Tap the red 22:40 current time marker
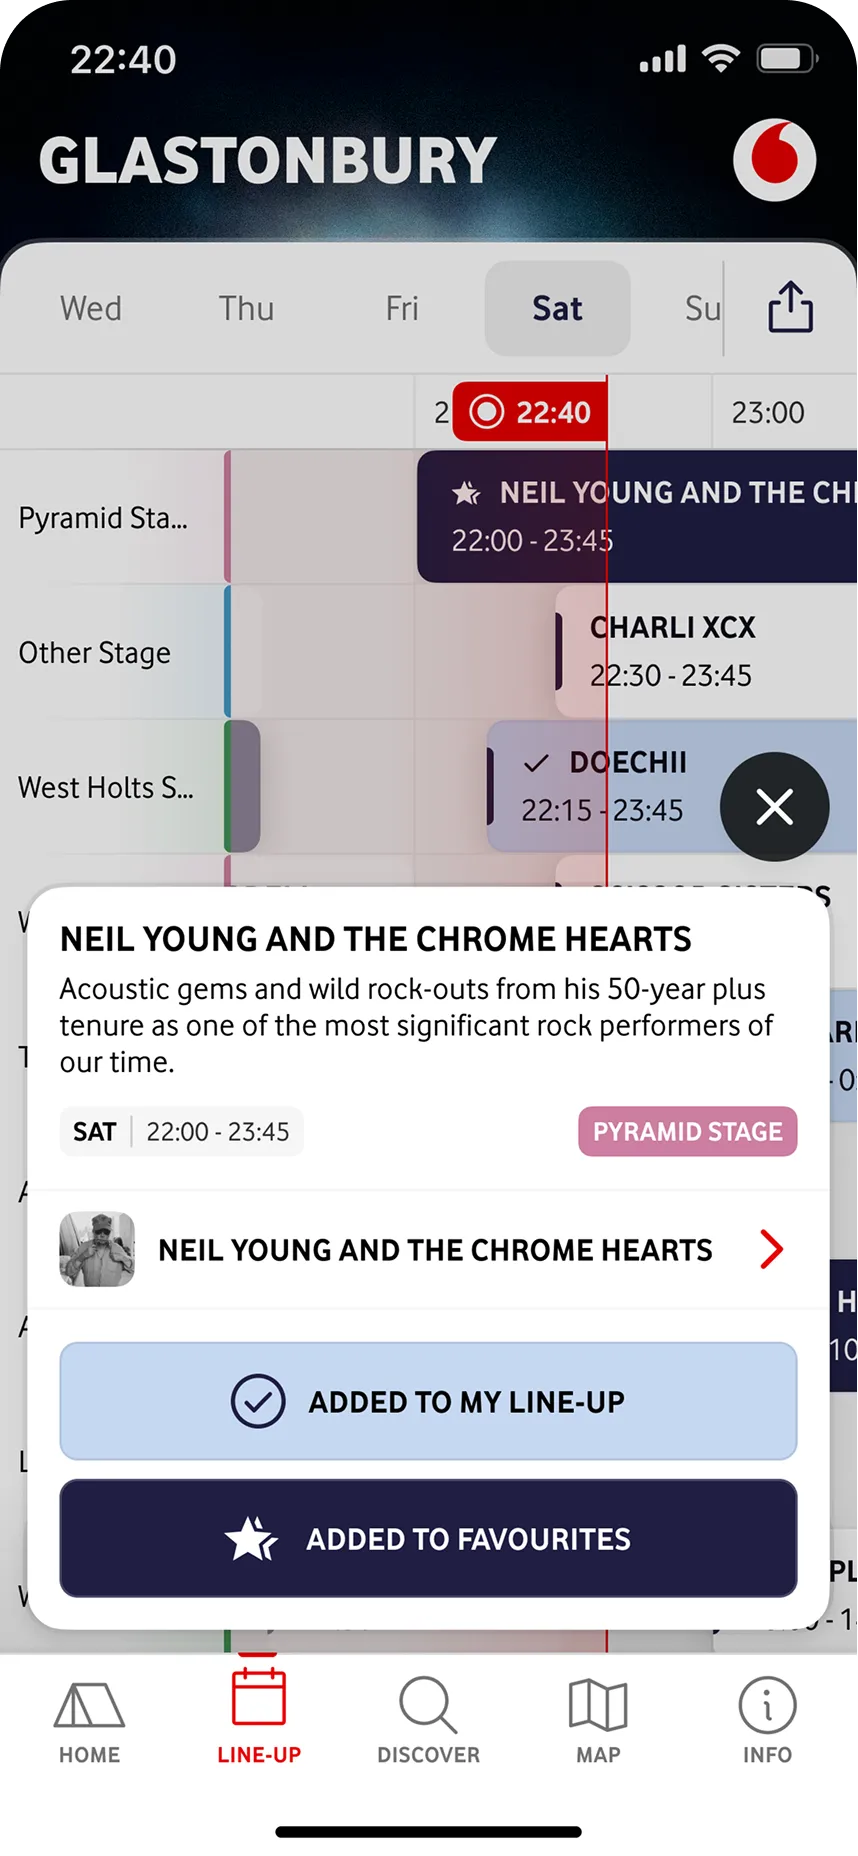Viewport: 858px width, 1856px height. 530,412
